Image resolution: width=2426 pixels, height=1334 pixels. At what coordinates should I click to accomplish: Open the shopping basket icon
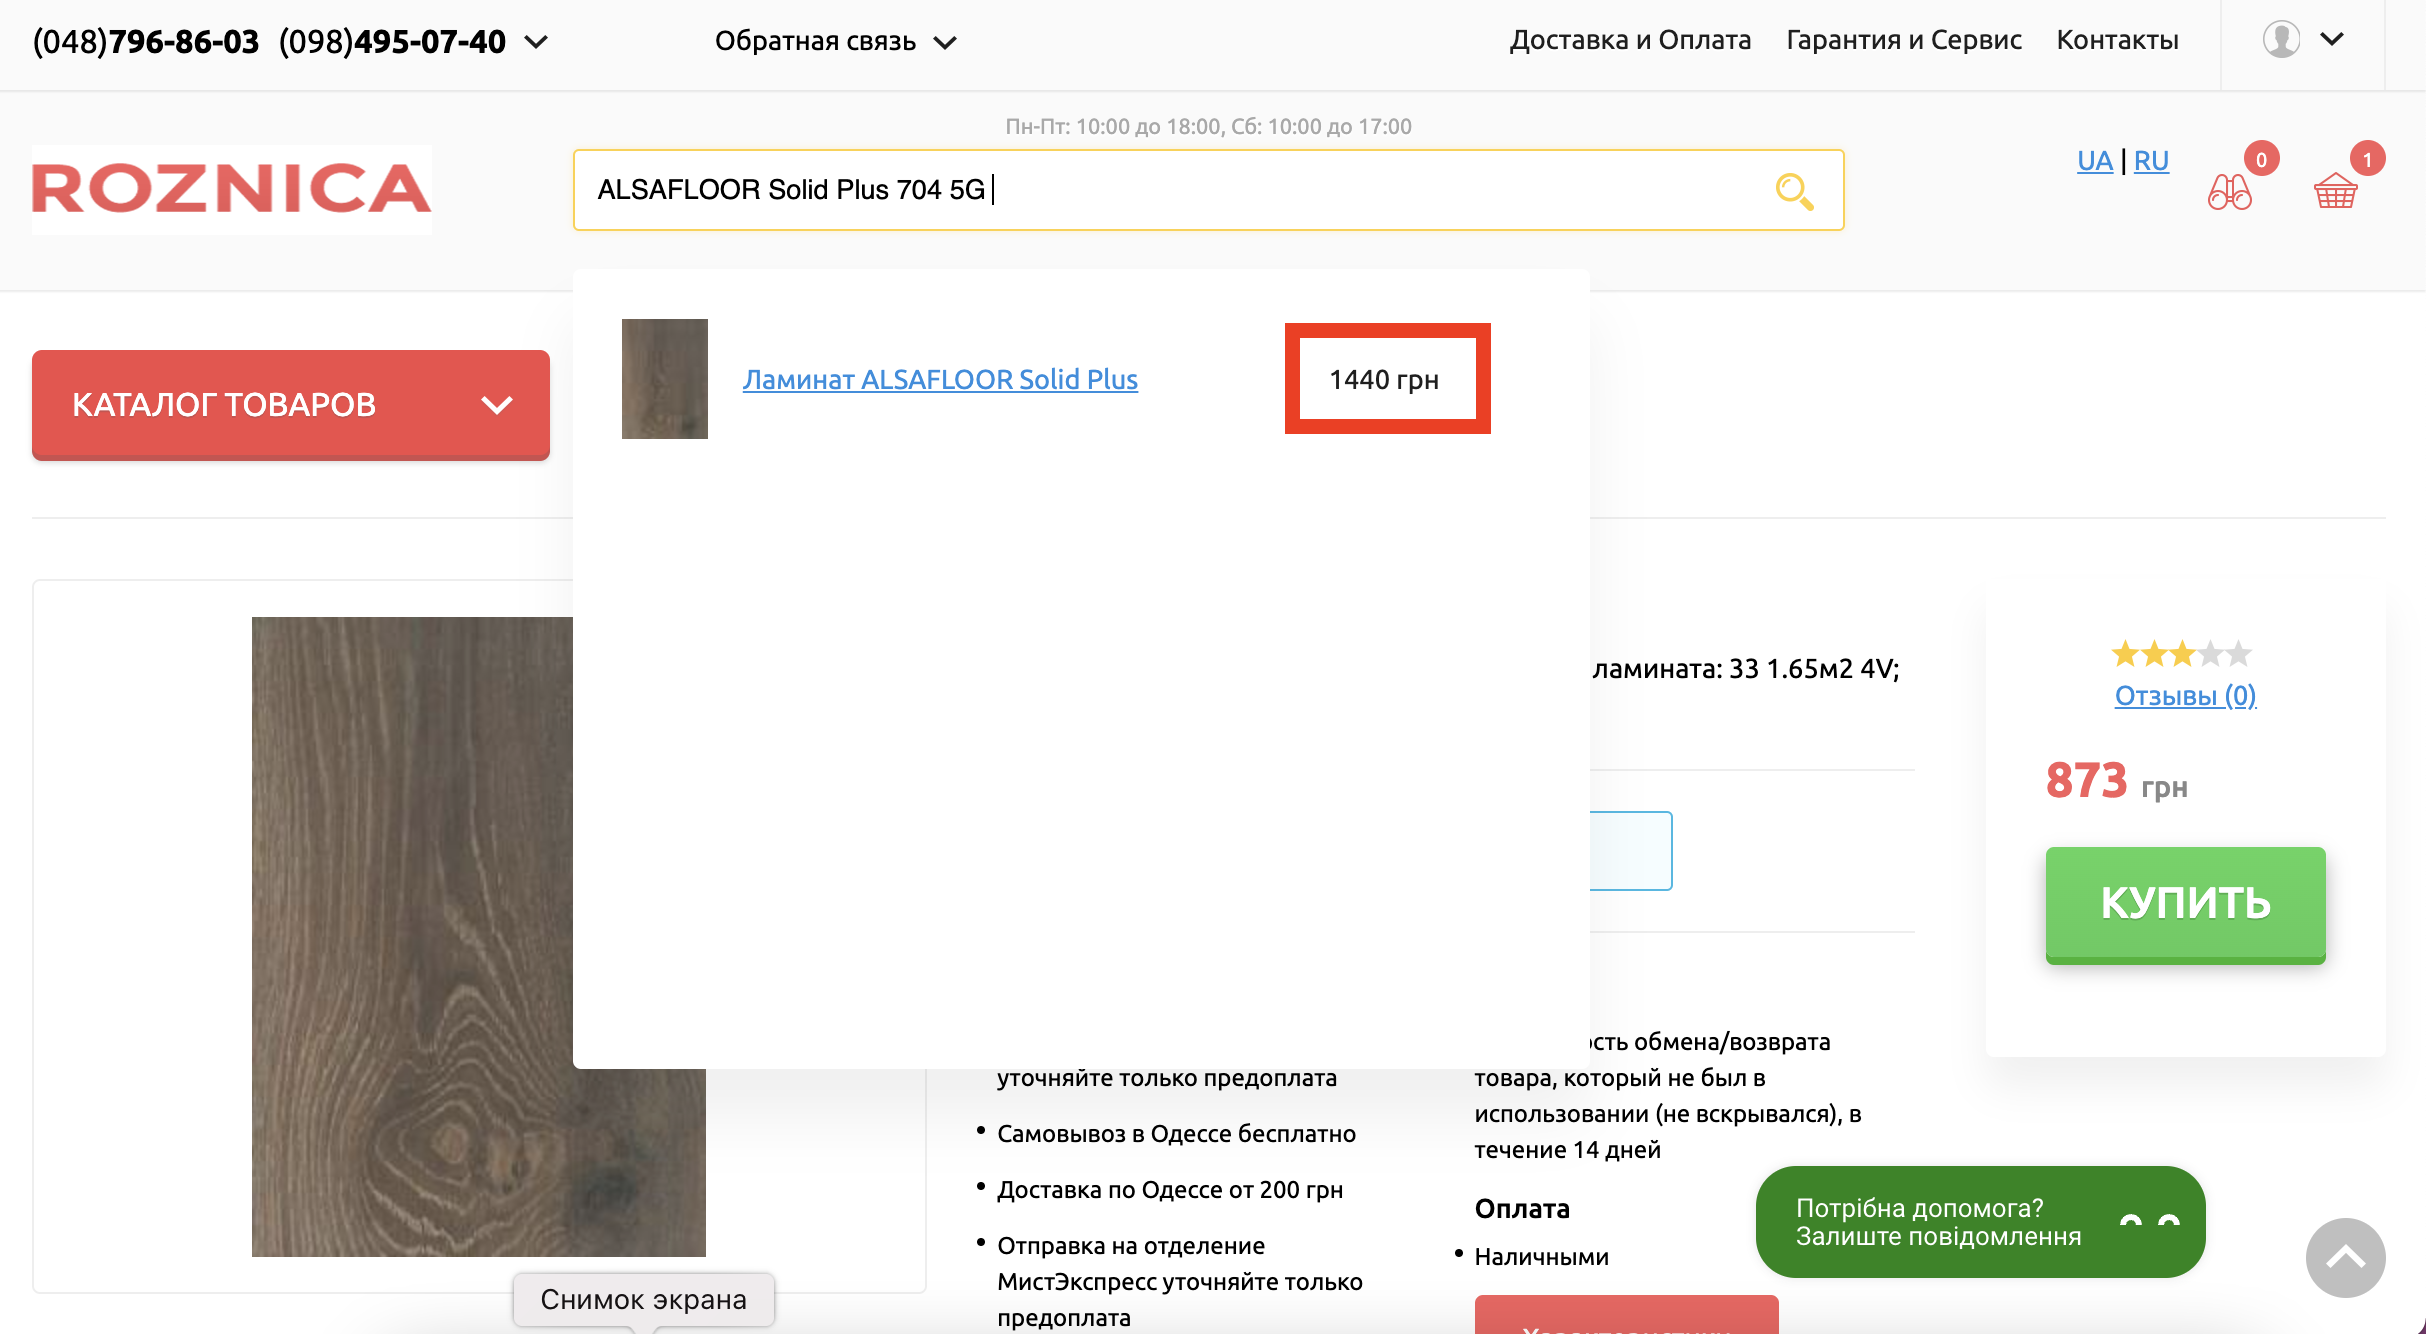[x=2336, y=189]
